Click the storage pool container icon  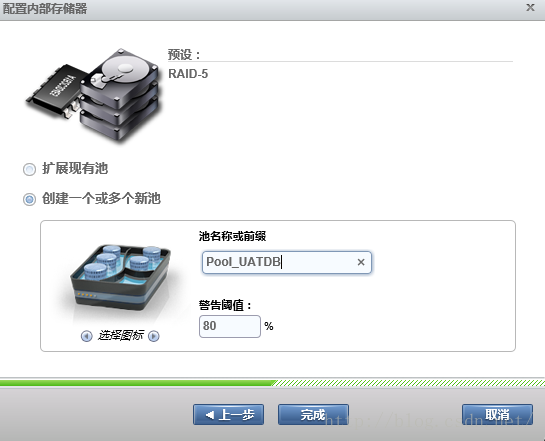[x=120, y=277]
